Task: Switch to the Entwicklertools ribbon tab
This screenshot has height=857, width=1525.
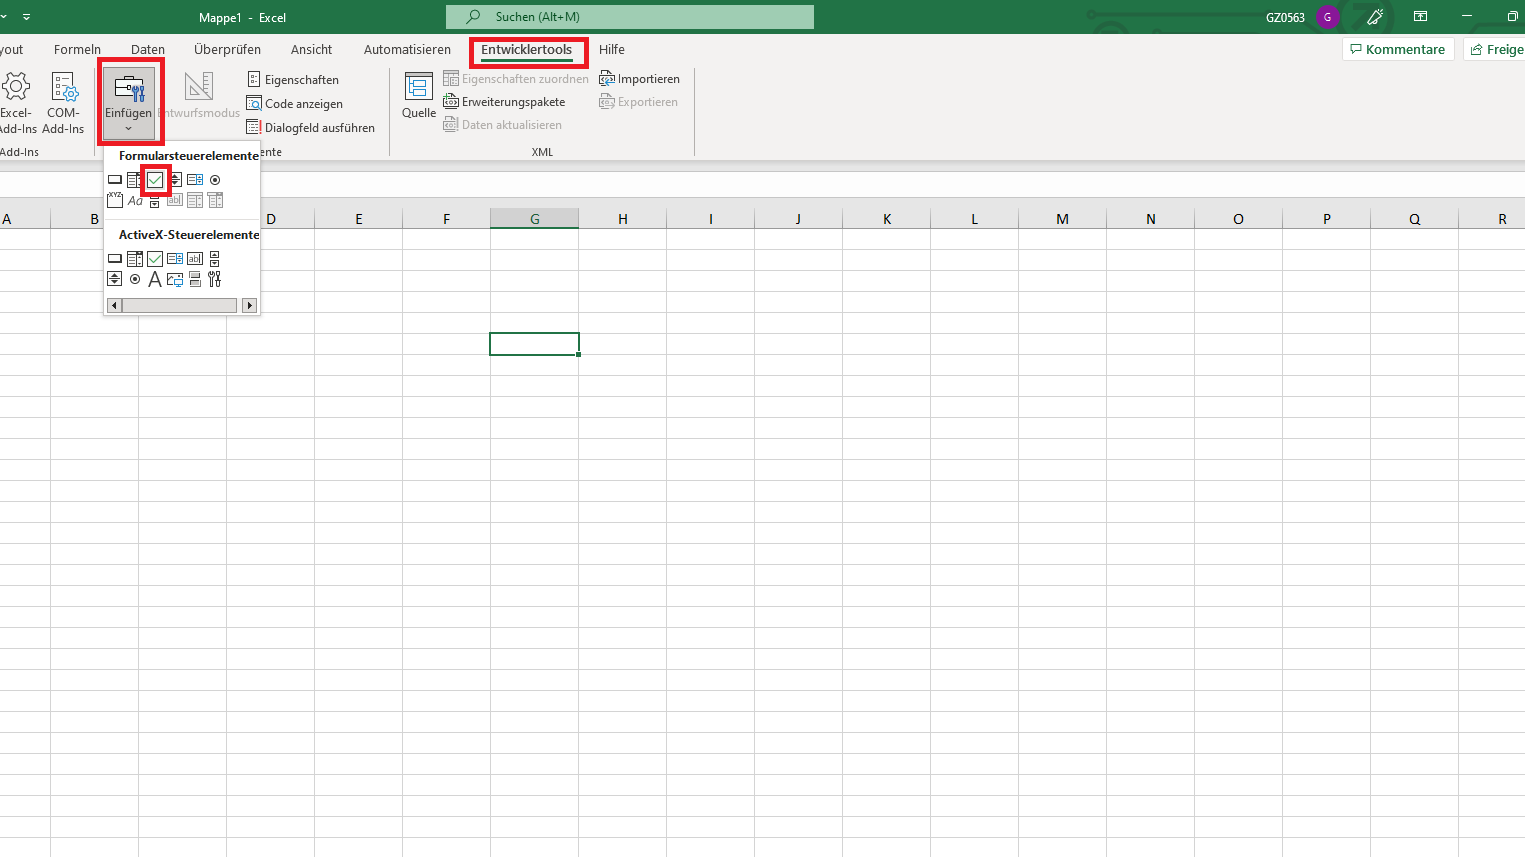Action: pyautogui.click(x=528, y=49)
